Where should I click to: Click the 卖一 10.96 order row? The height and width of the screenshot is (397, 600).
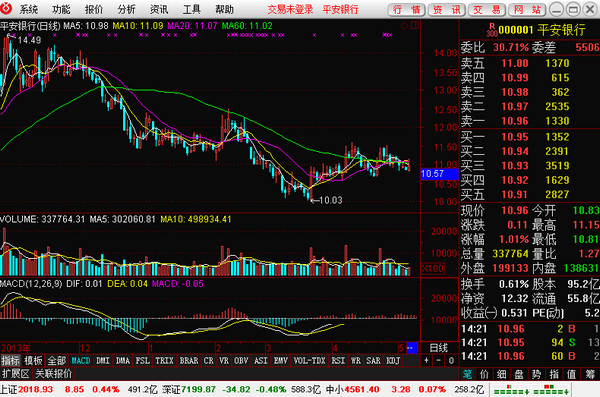530,121
